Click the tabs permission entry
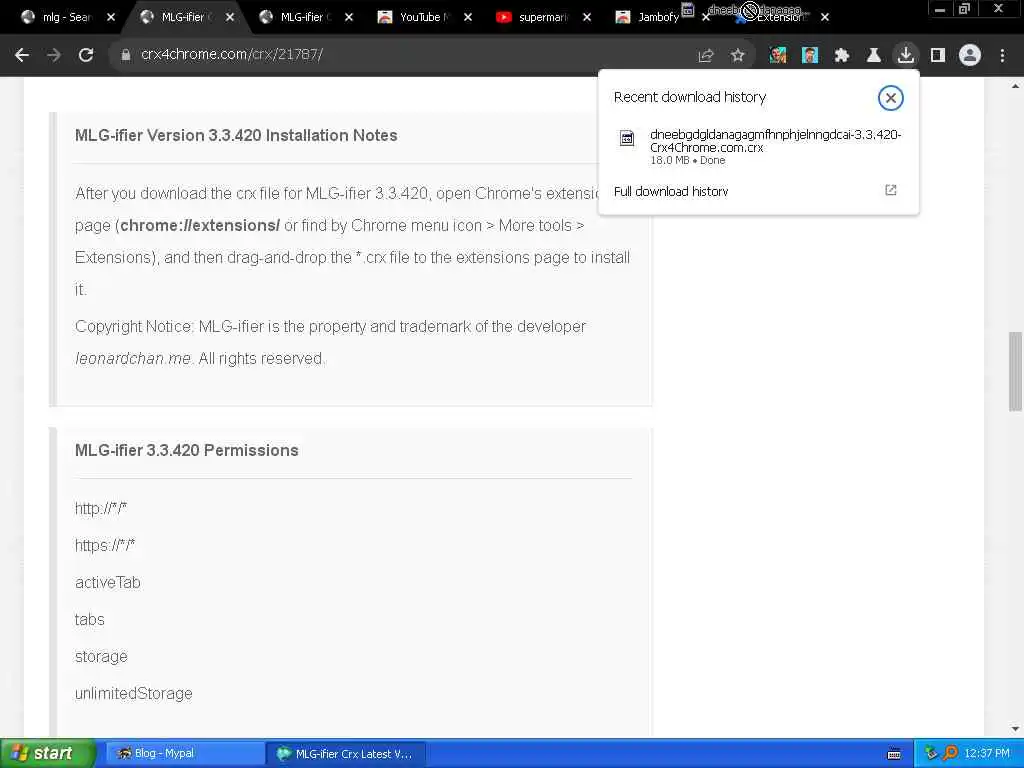Screen dimensions: 1024x768 (x=89, y=619)
